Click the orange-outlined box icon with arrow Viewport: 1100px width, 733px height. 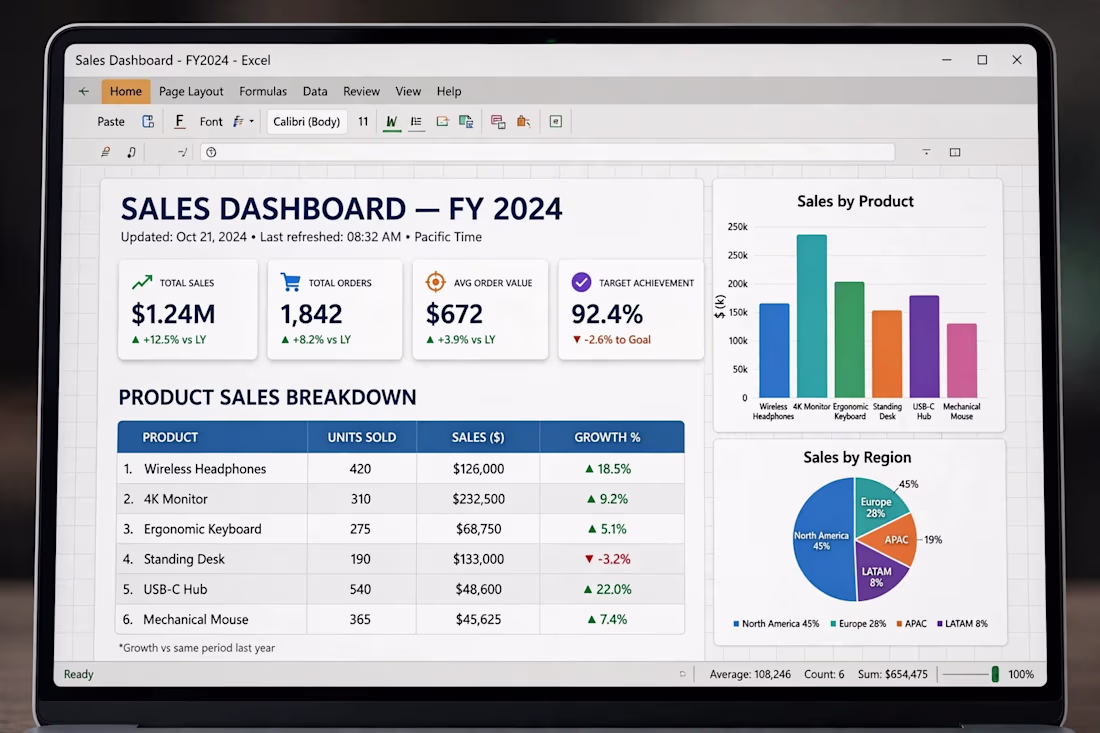point(442,121)
